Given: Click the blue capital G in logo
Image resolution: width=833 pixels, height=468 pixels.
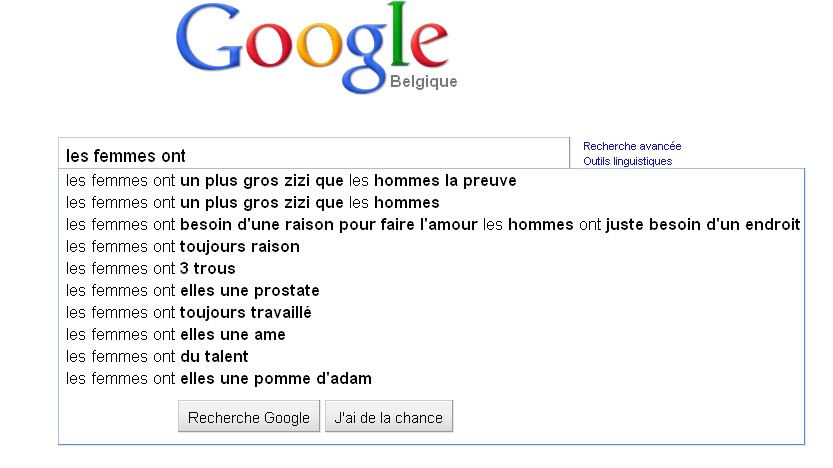Looking at the screenshot, I should pyautogui.click(x=213, y=42).
